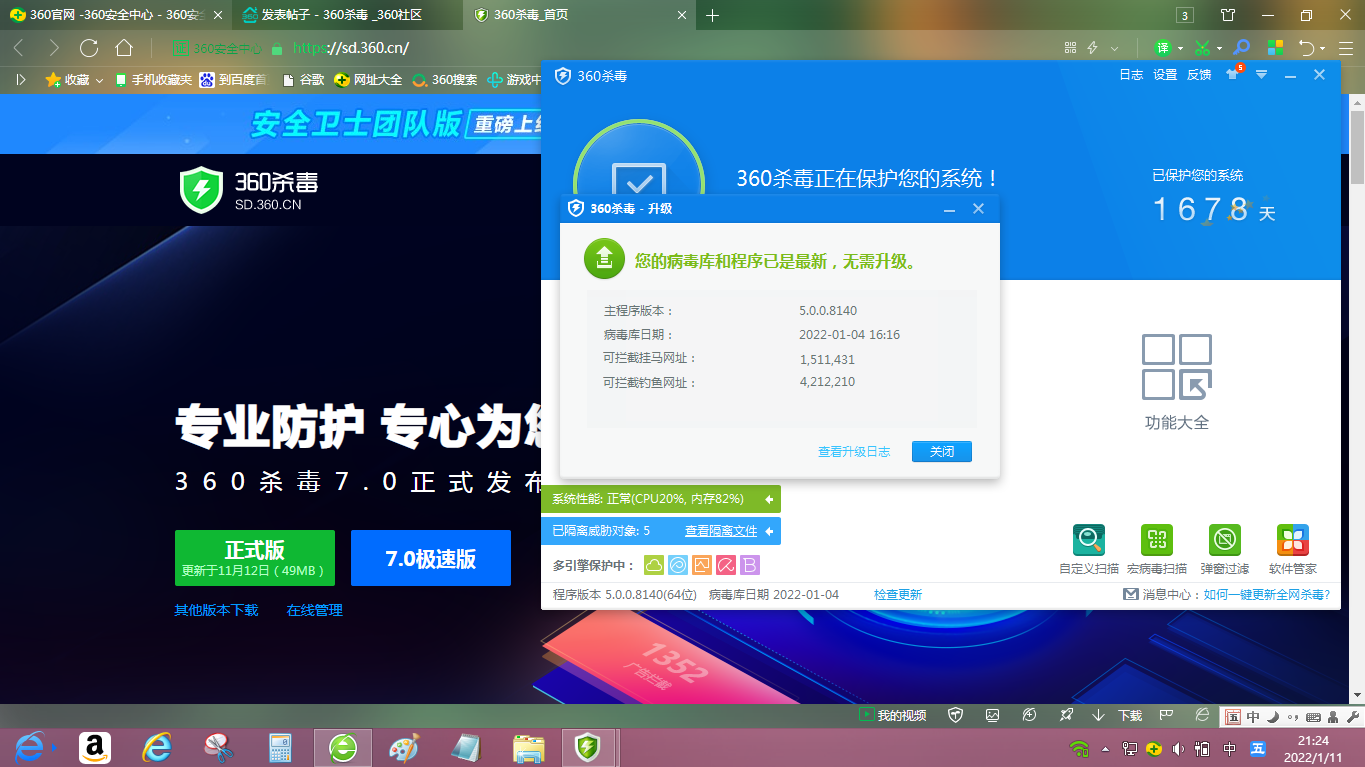Open 360杀毒 main dropdown menu triangle
The width and height of the screenshot is (1365, 767).
[x=1262, y=75]
